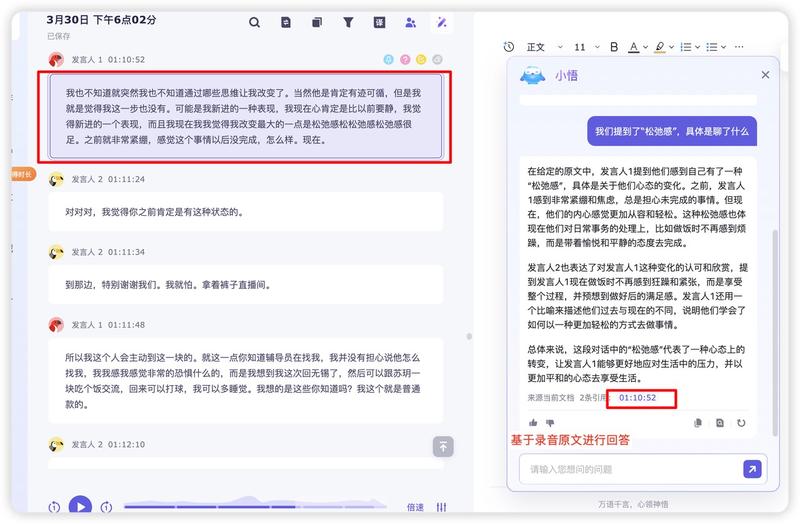Click the copy-stack icon in transcript toolbar
800x524 pixels.
click(317, 22)
